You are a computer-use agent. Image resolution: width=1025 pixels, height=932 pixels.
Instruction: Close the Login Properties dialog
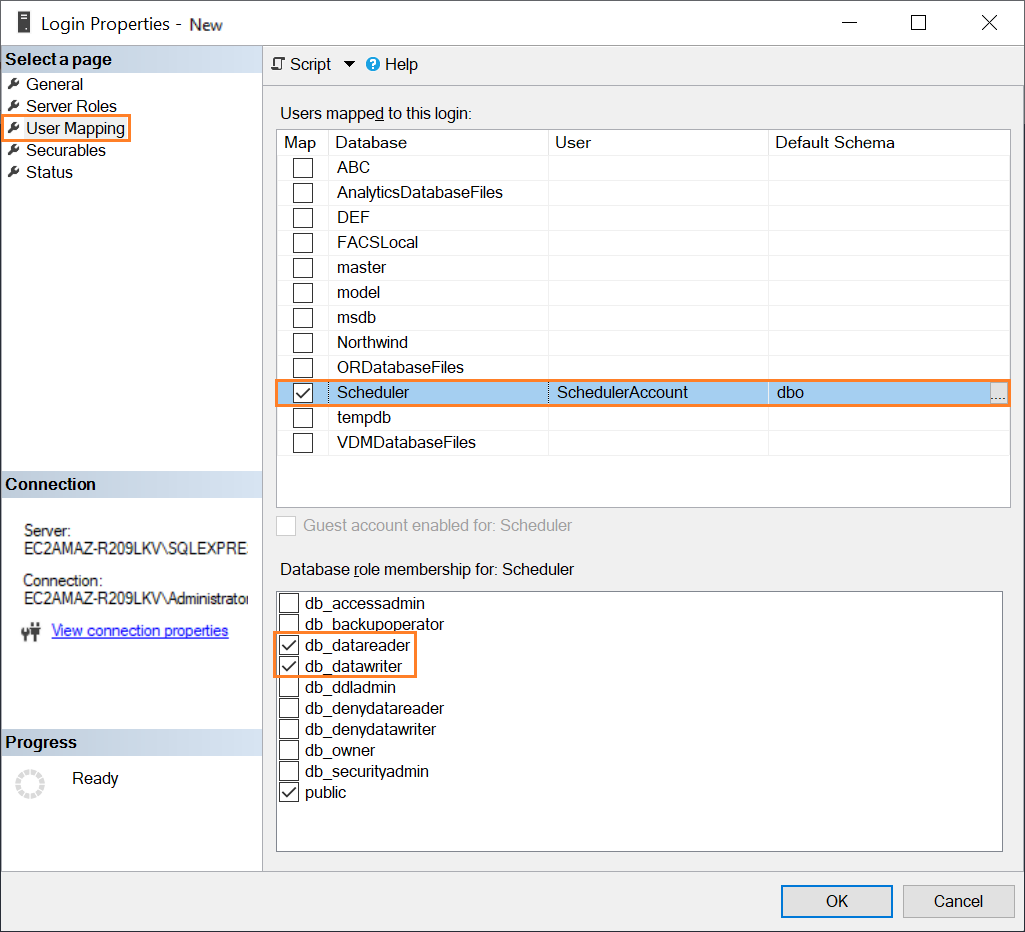pos(989,23)
